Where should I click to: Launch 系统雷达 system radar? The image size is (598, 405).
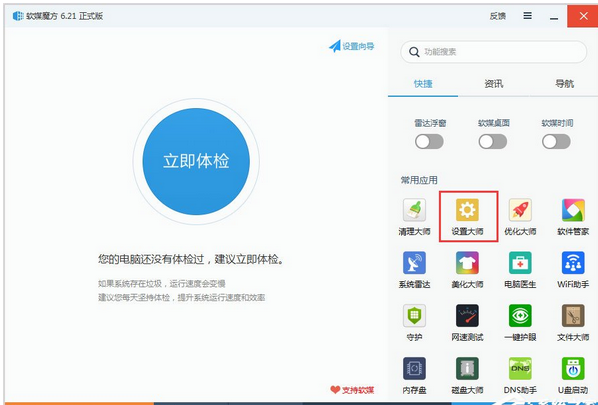414,270
